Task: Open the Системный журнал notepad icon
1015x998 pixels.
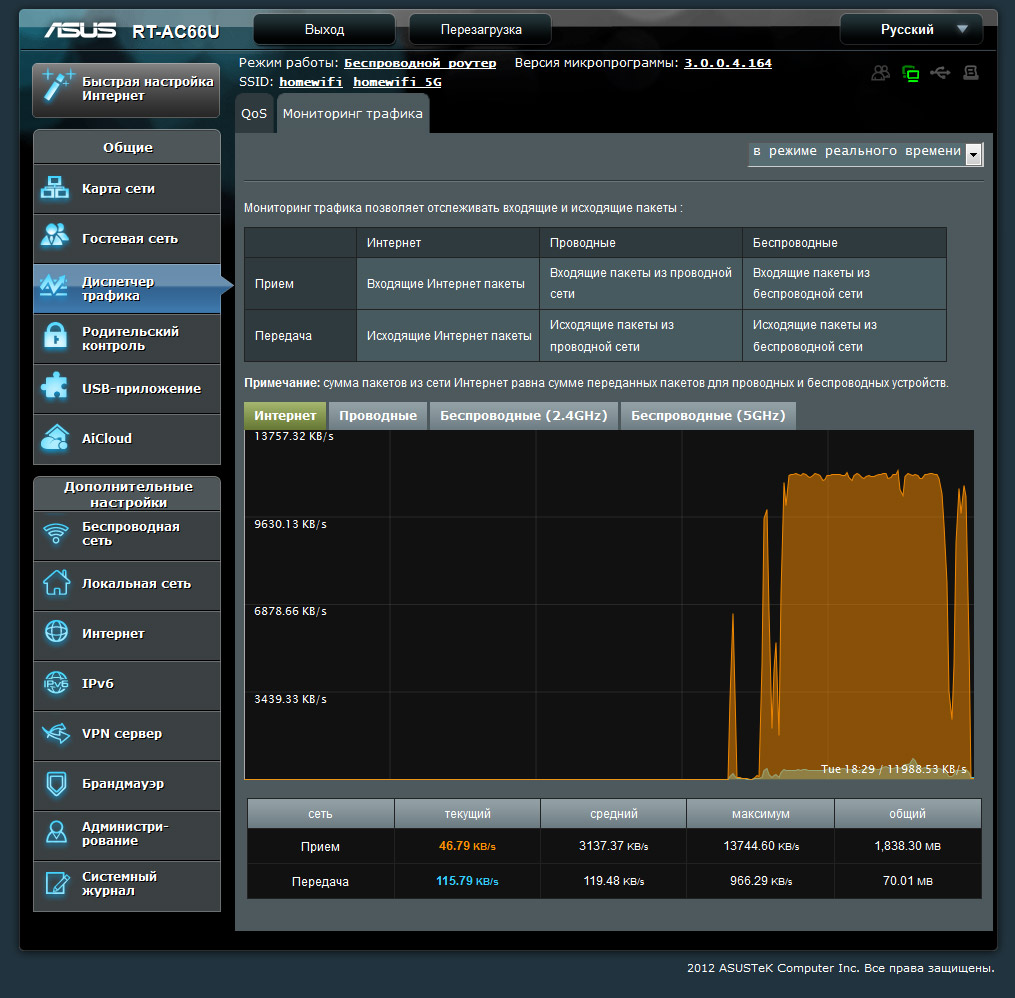Action: [x=57, y=883]
